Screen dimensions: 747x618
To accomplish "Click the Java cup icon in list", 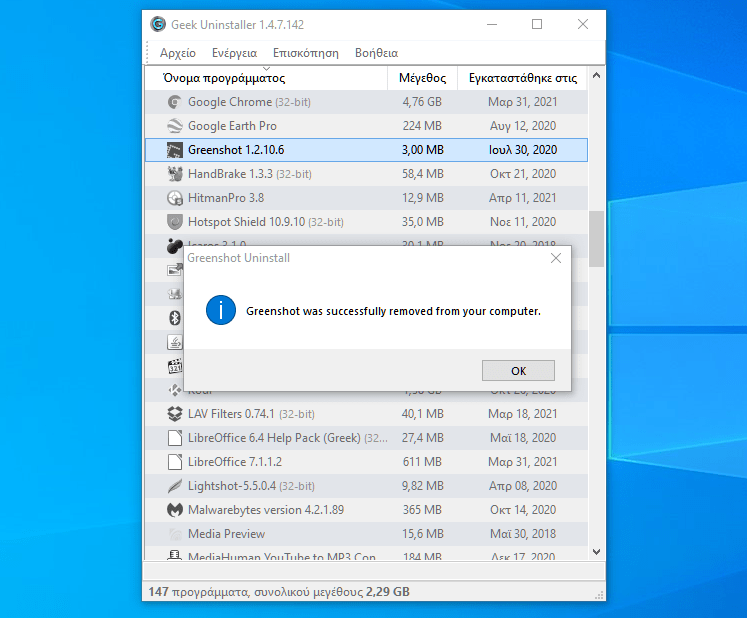I will [x=175, y=342].
